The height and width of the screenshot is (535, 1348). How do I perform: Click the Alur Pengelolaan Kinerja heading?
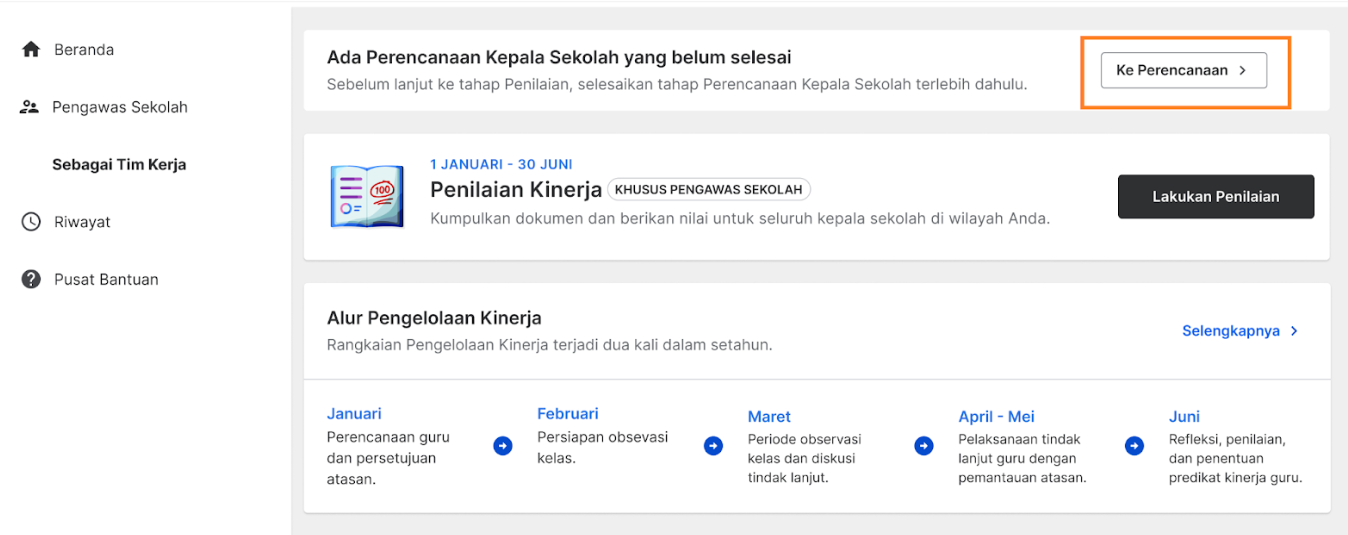(x=434, y=319)
